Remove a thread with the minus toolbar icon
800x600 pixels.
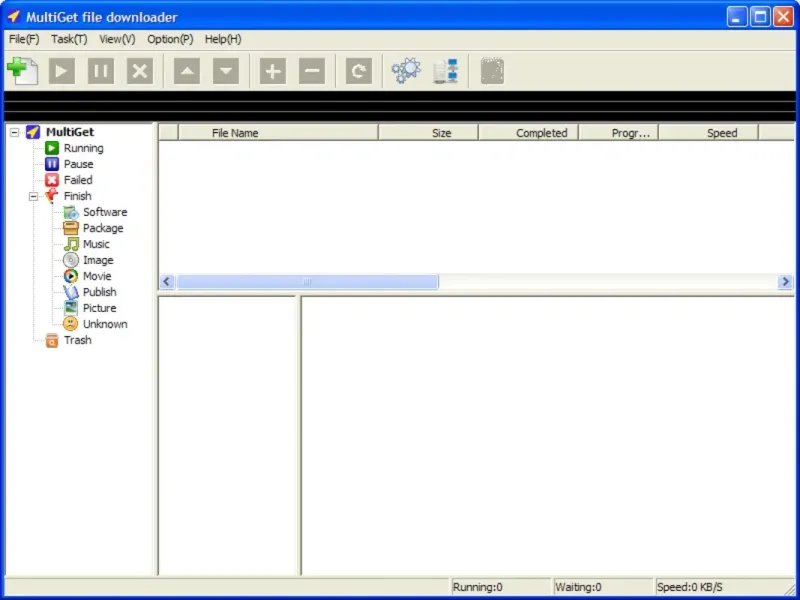click(x=312, y=71)
